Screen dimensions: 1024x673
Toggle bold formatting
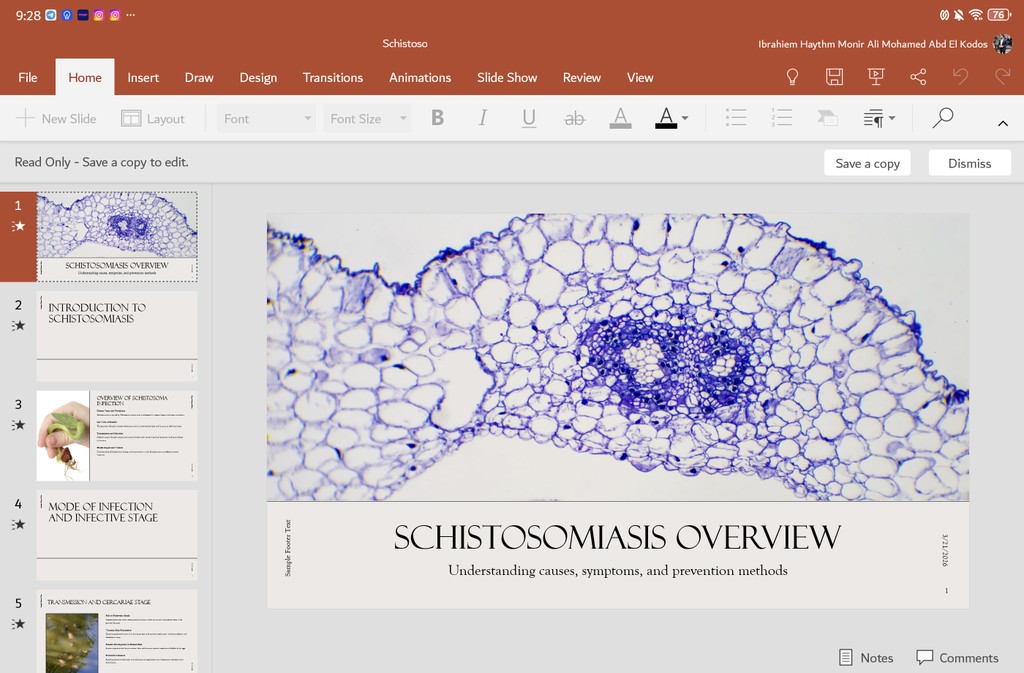coord(437,118)
